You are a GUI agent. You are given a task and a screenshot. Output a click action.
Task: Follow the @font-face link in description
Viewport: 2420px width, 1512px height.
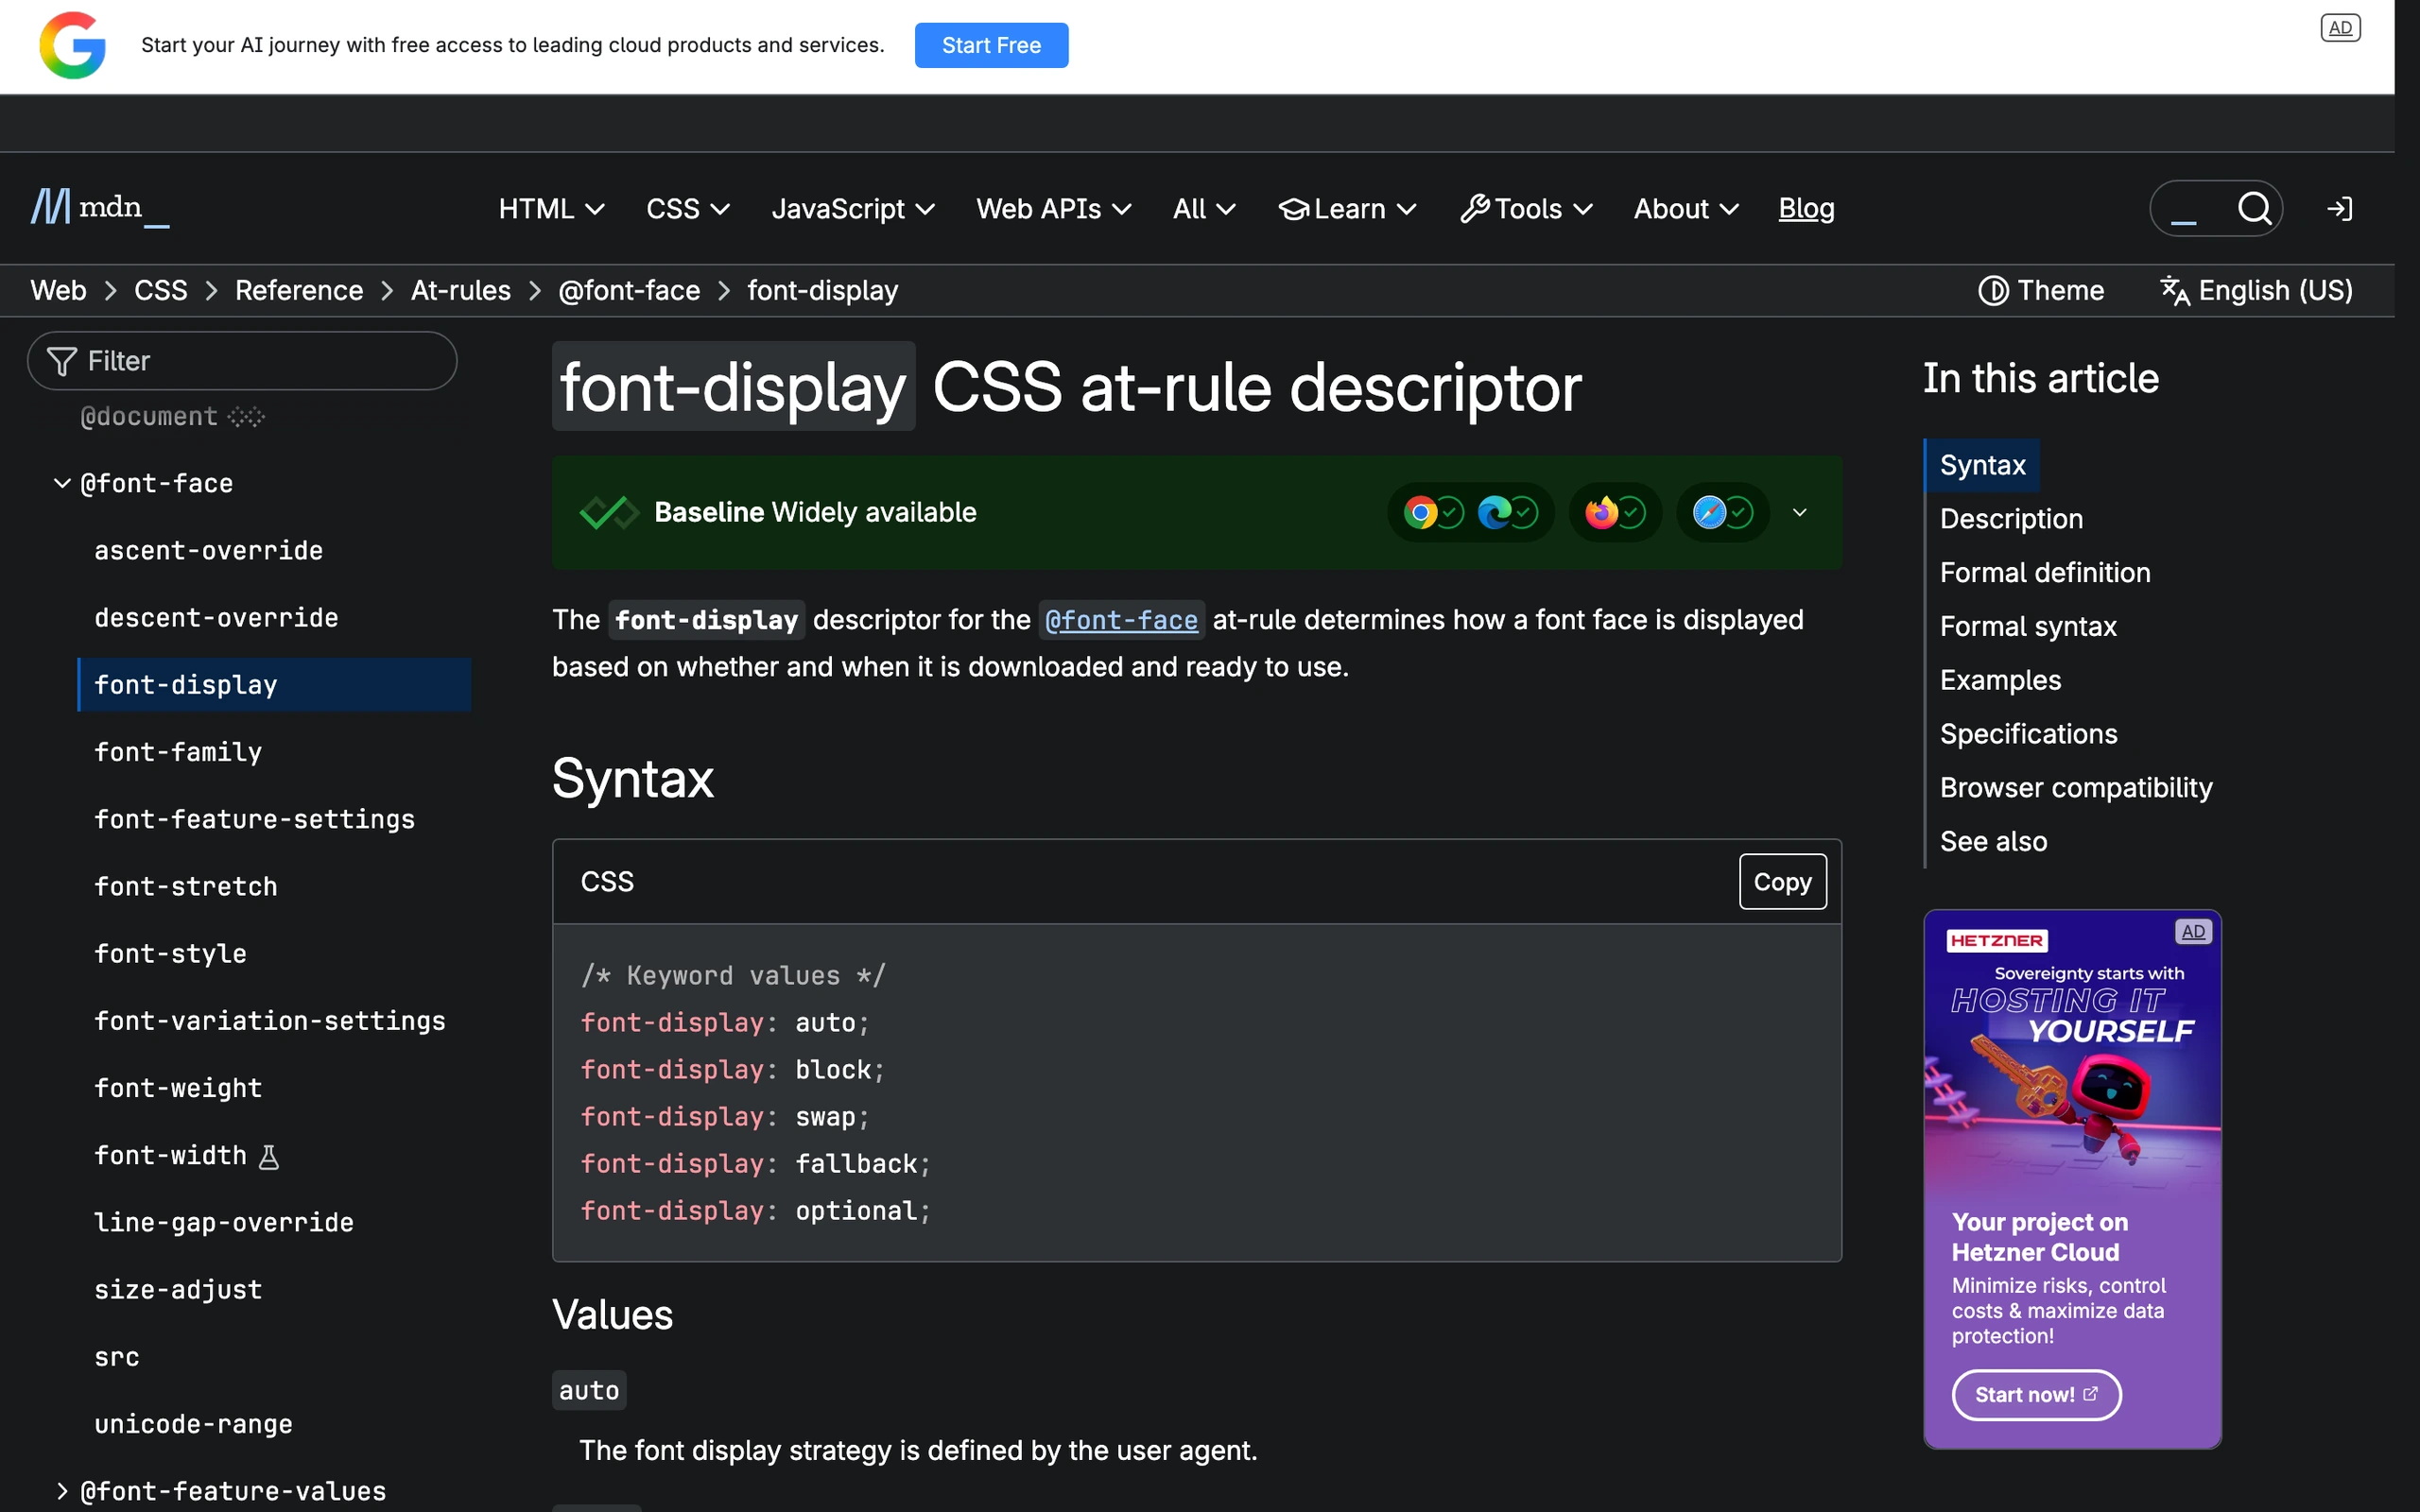coord(1121,620)
